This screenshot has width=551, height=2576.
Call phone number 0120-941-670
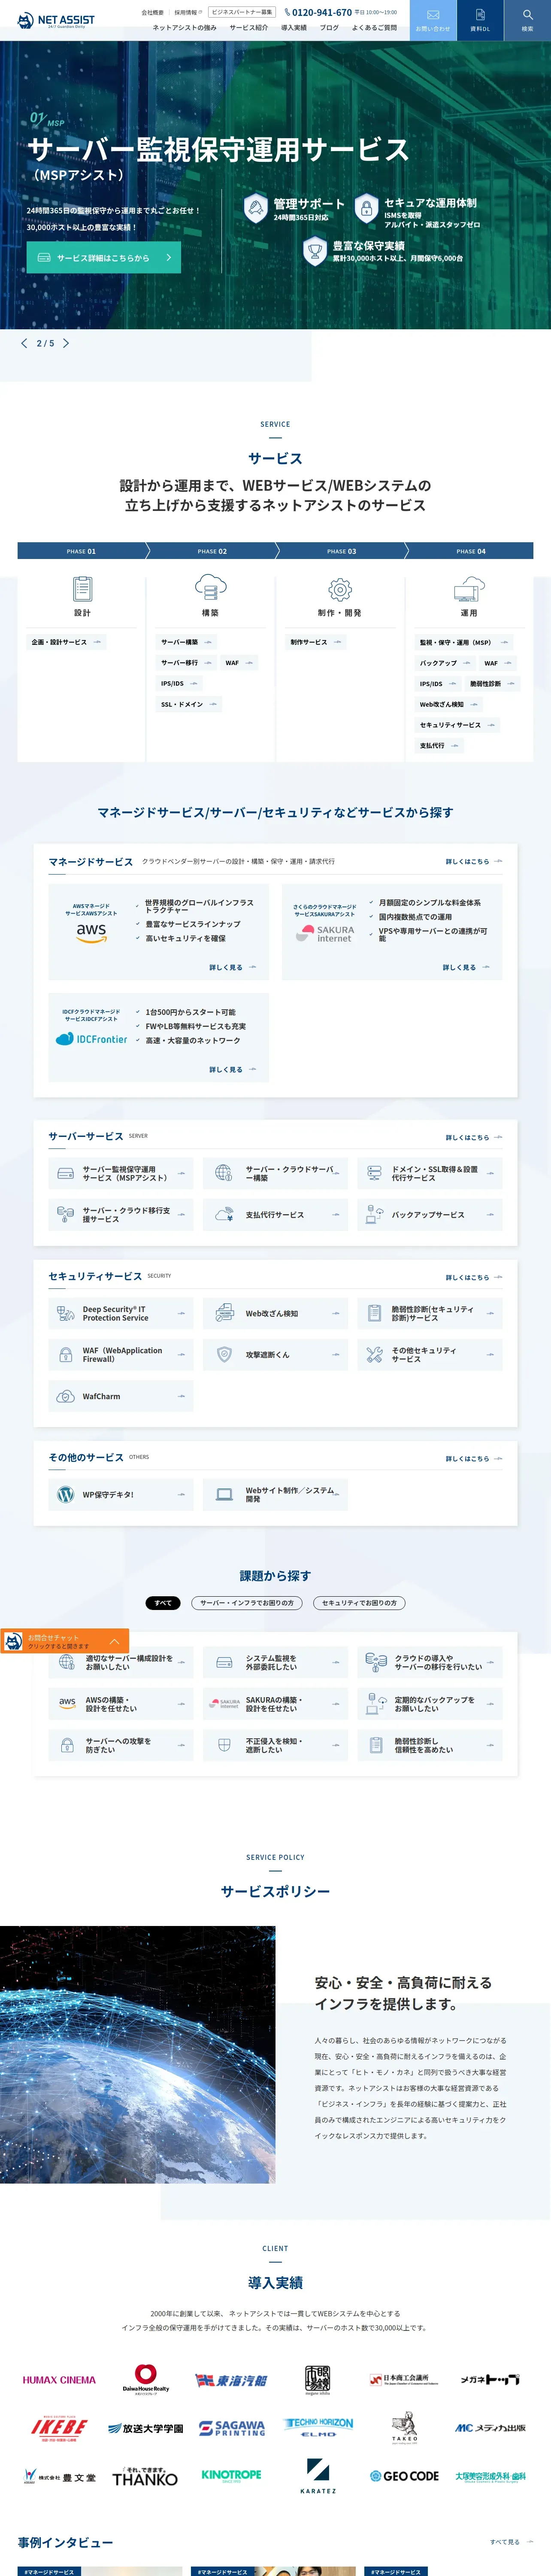click(x=318, y=12)
